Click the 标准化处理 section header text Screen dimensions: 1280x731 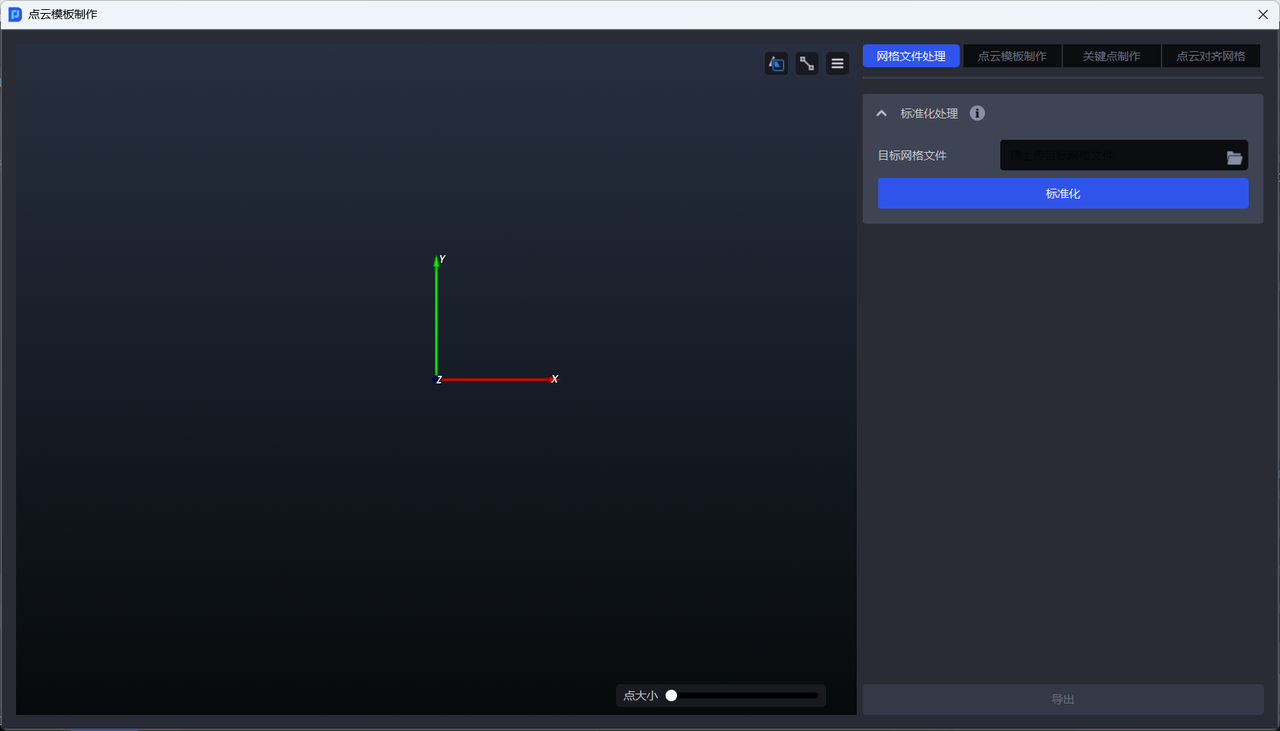click(929, 113)
